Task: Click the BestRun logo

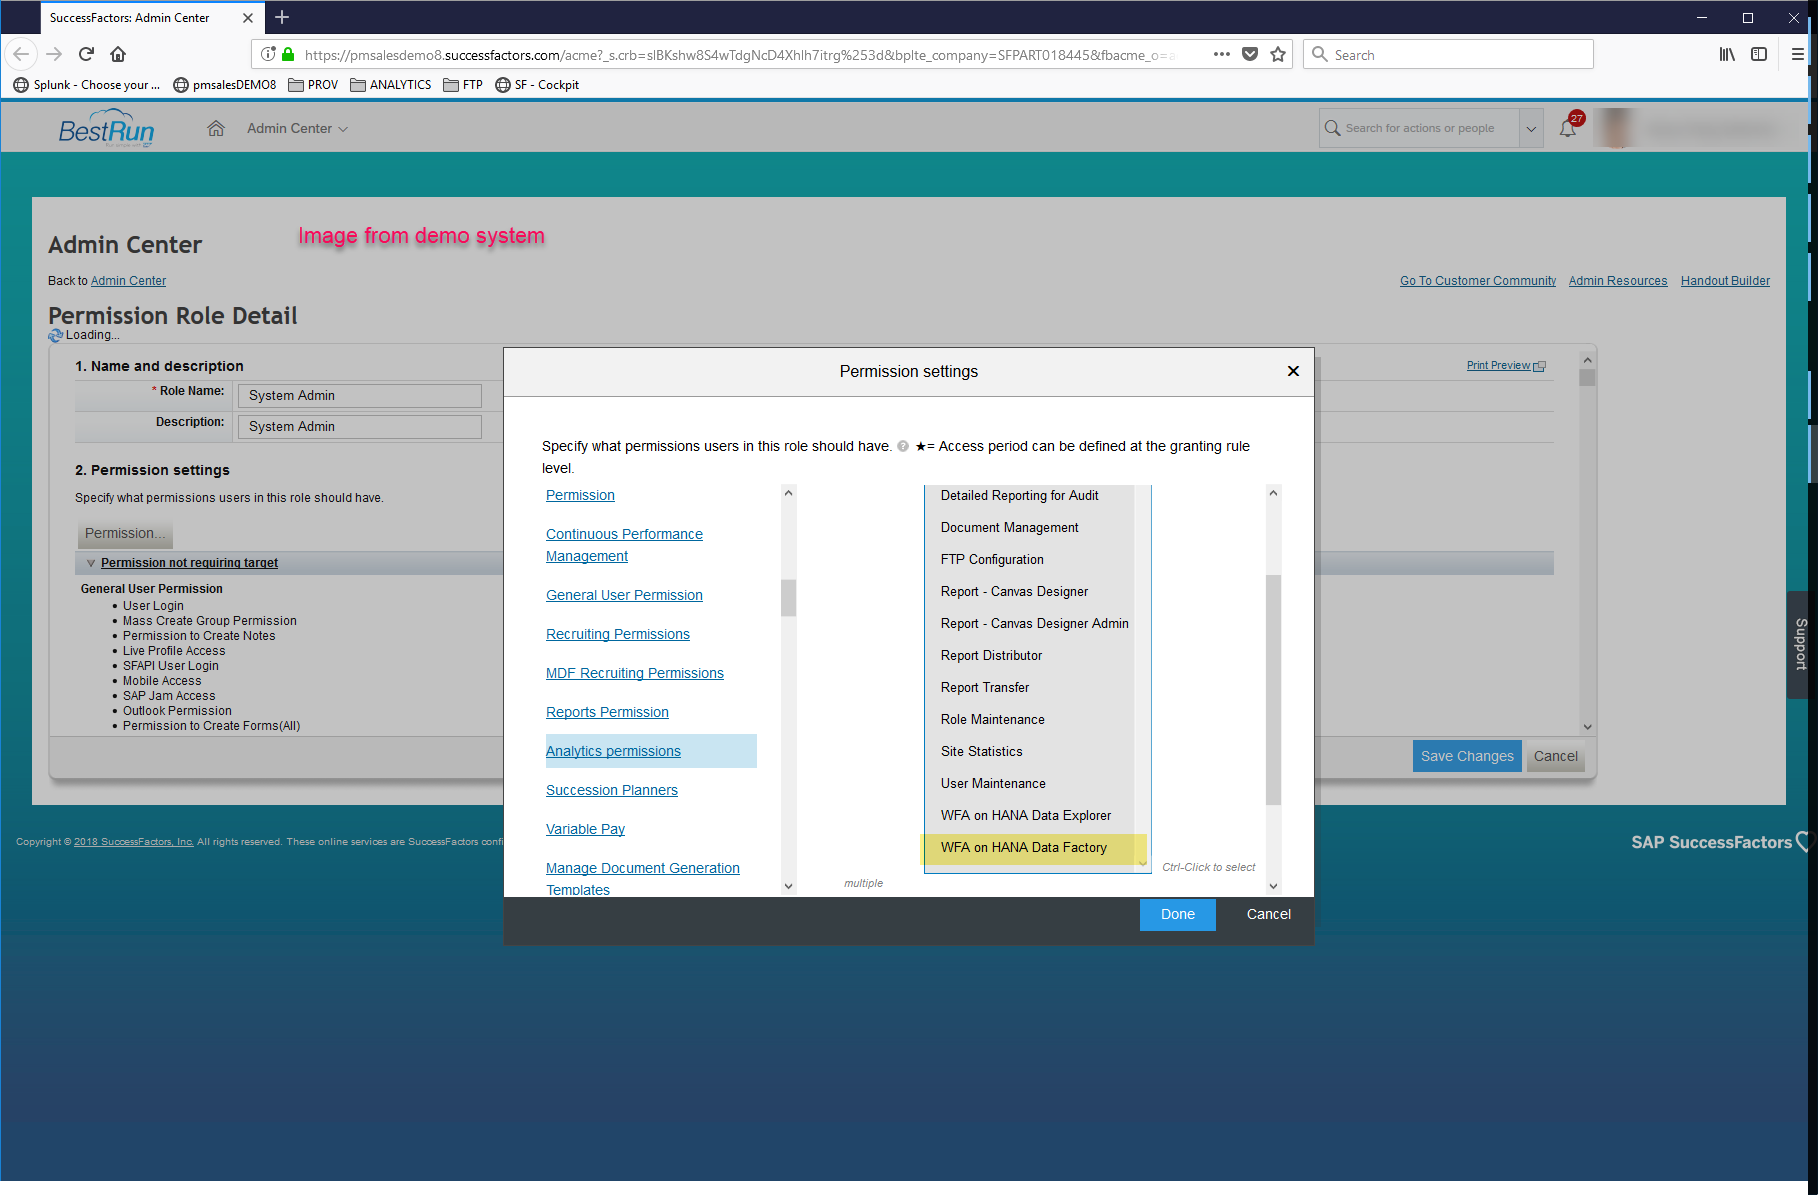Action: [106, 130]
